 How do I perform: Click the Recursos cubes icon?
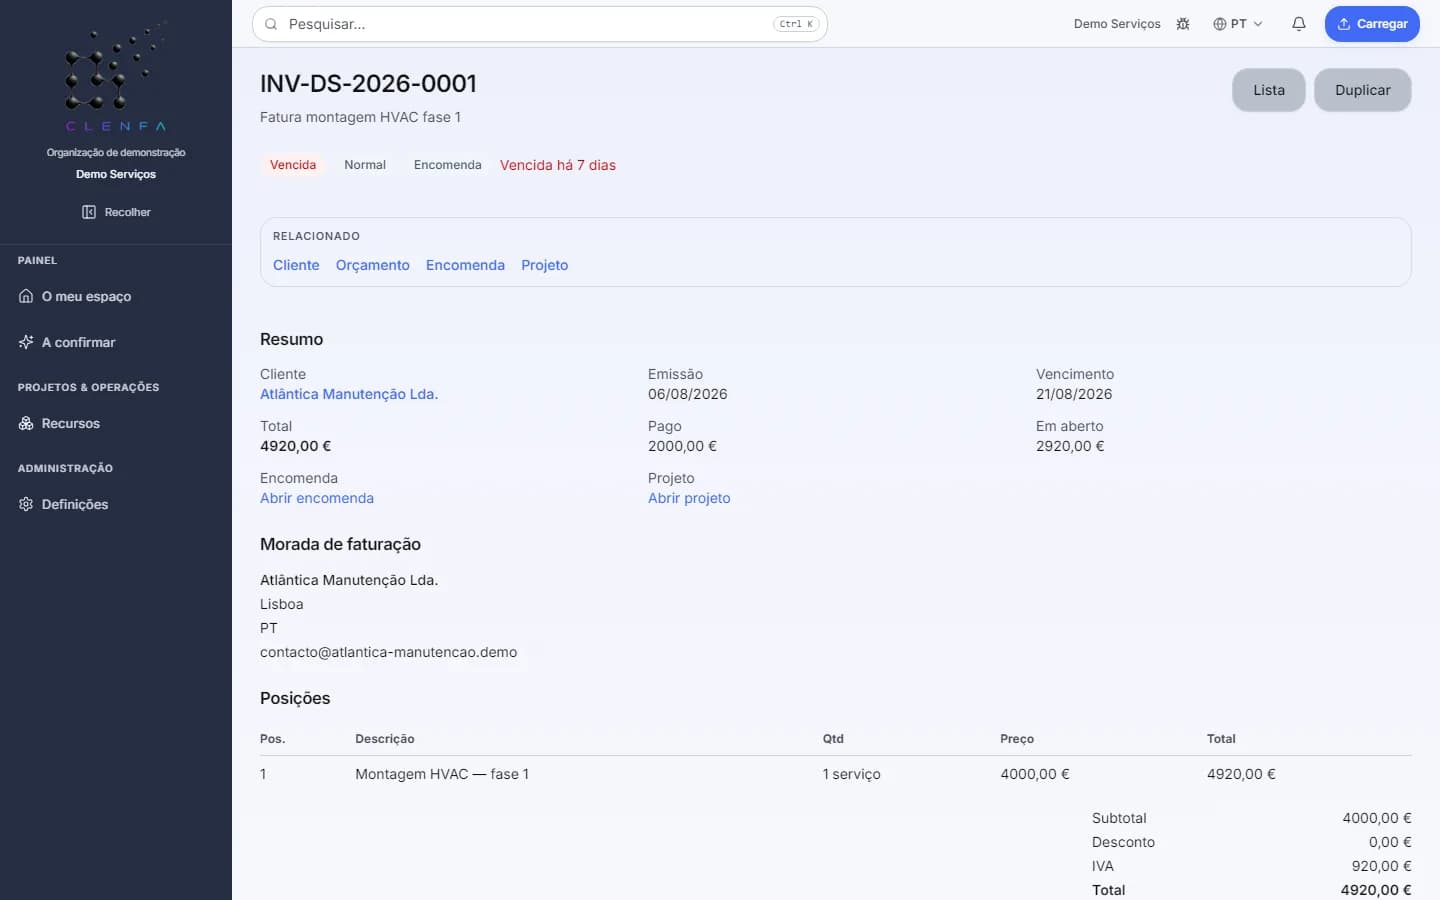(x=26, y=423)
